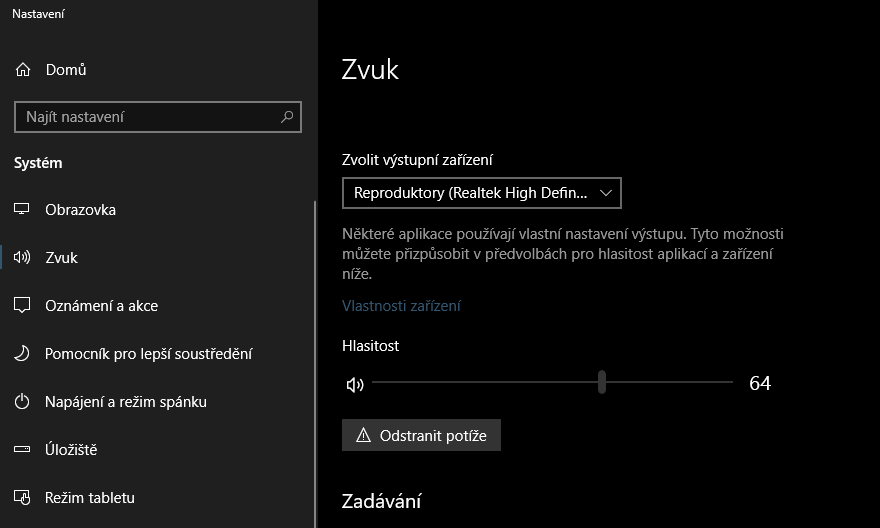The height and width of the screenshot is (528, 880).
Task: Click the Zvuk speaker sidebar icon
Action: pyautogui.click(x=22, y=258)
